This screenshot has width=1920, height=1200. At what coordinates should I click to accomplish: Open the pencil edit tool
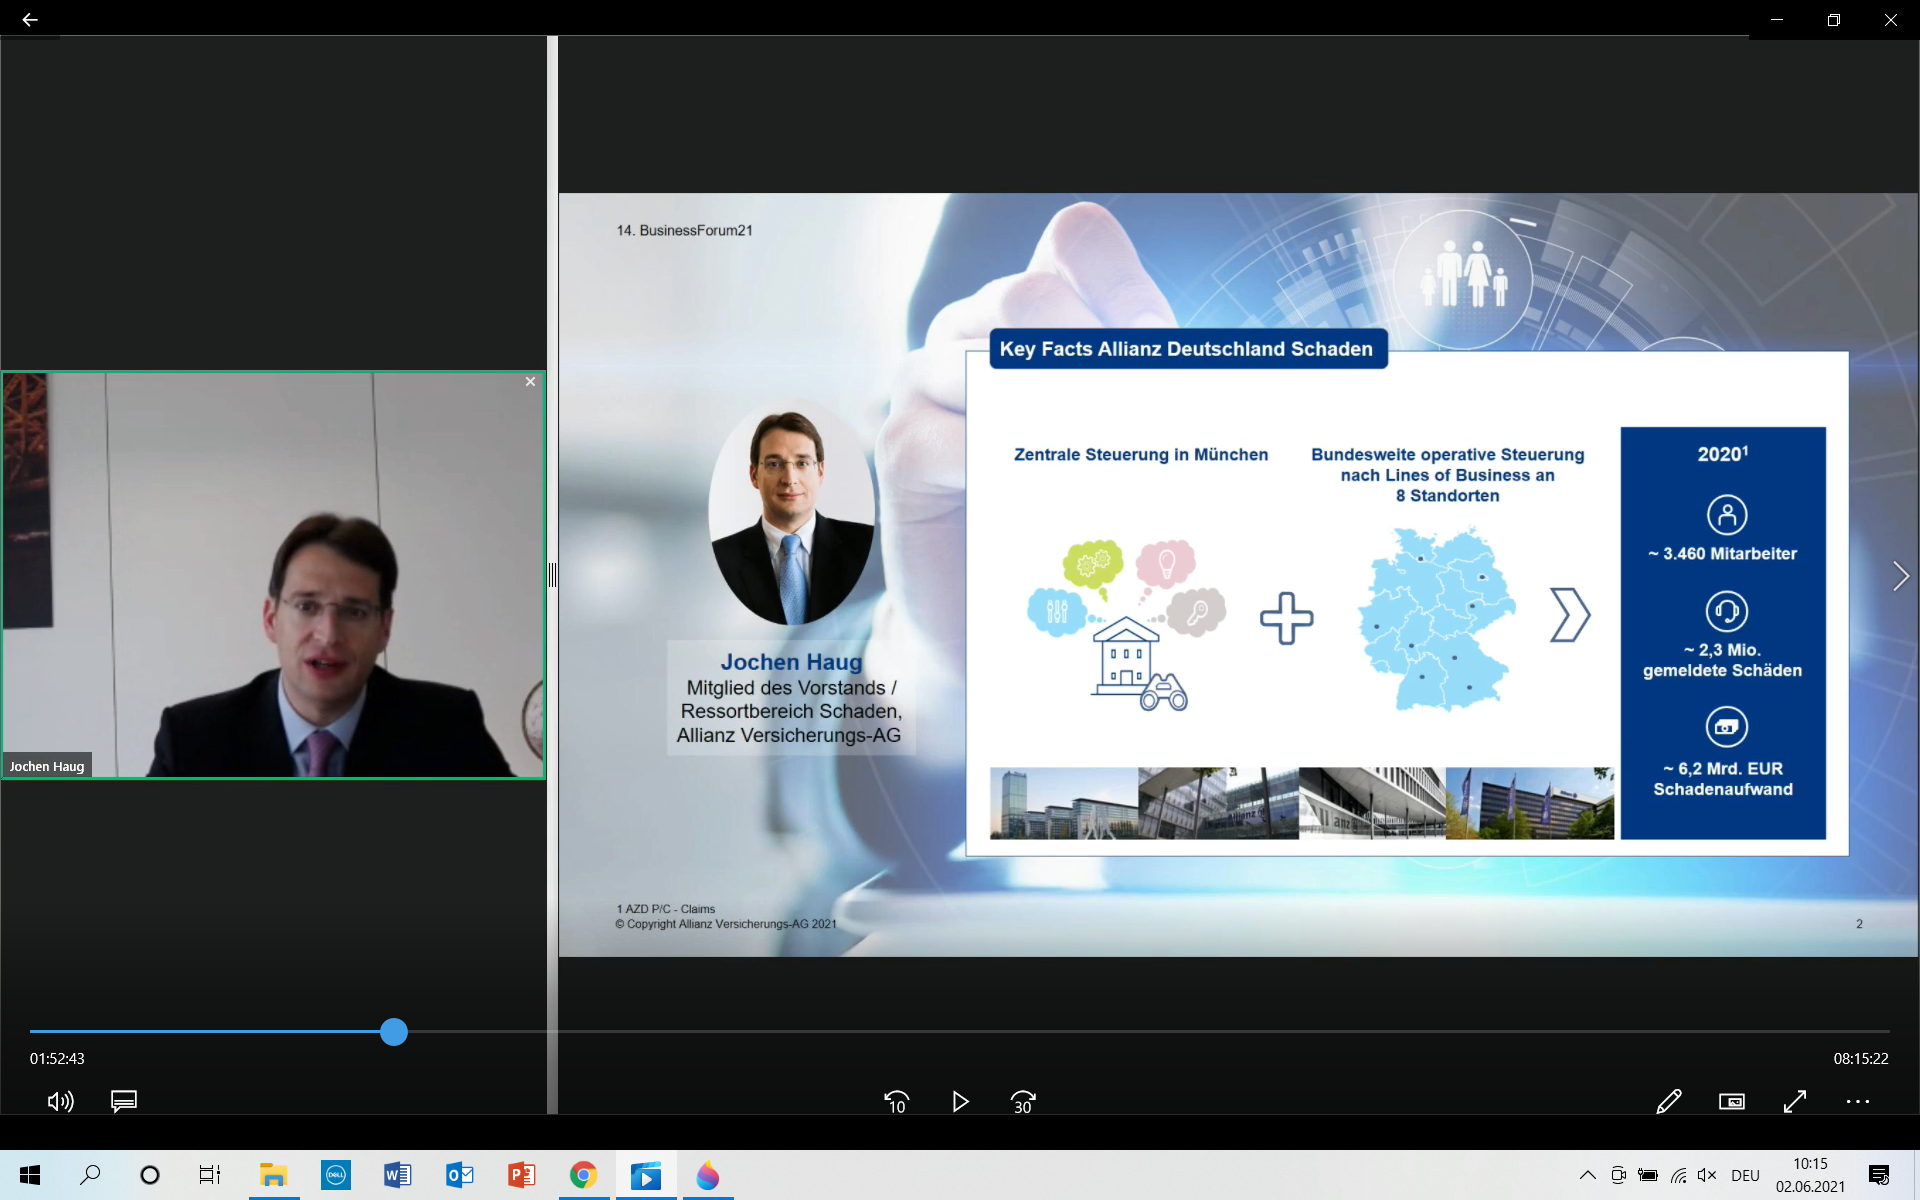pyautogui.click(x=1668, y=1101)
